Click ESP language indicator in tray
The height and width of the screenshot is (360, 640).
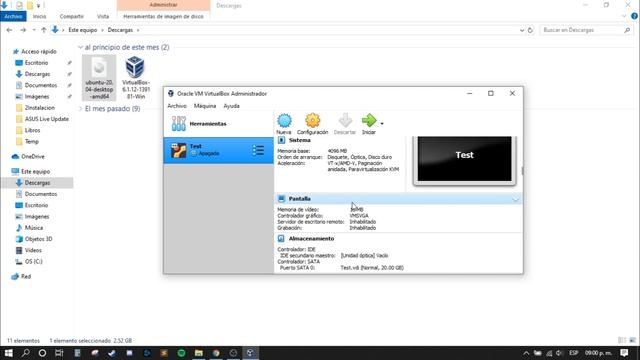tap(573, 353)
